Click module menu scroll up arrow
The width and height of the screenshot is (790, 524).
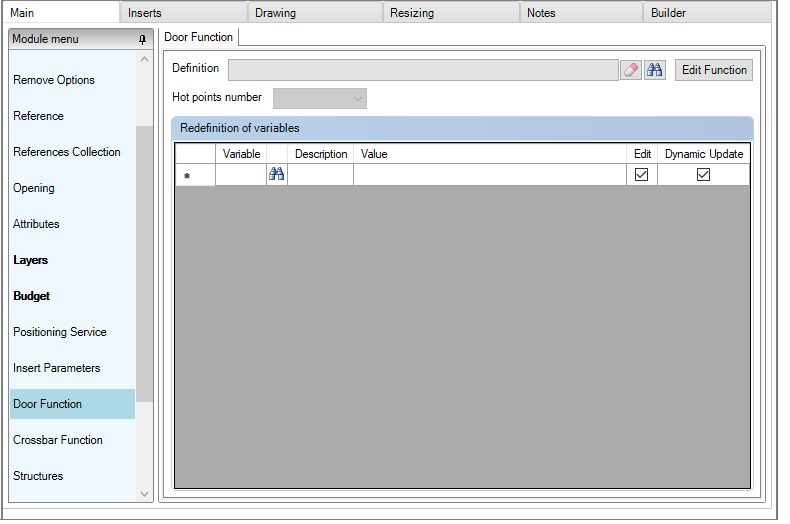[x=145, y=59]
